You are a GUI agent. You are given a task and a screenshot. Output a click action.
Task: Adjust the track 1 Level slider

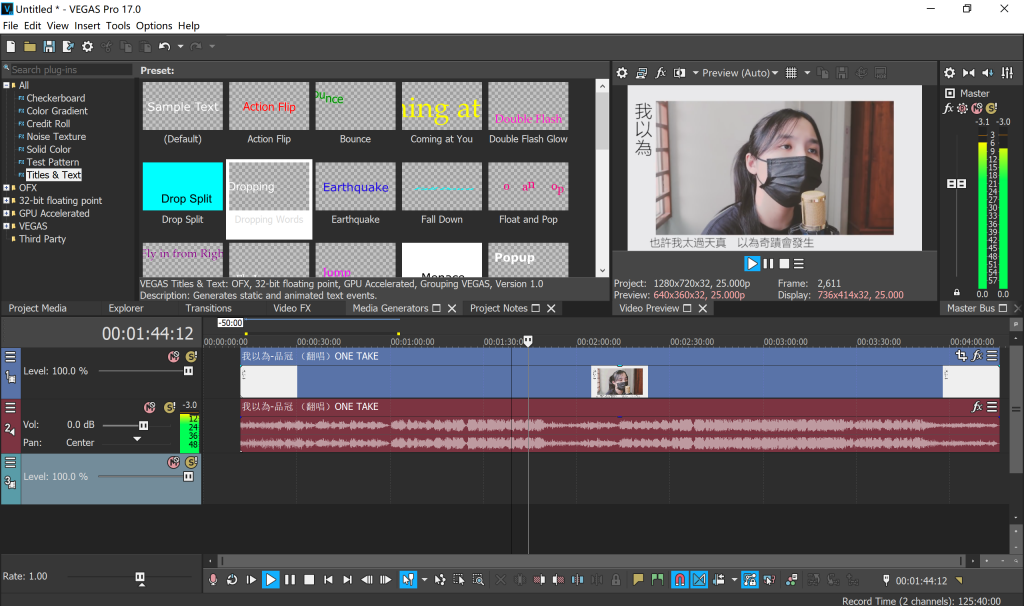188,371
